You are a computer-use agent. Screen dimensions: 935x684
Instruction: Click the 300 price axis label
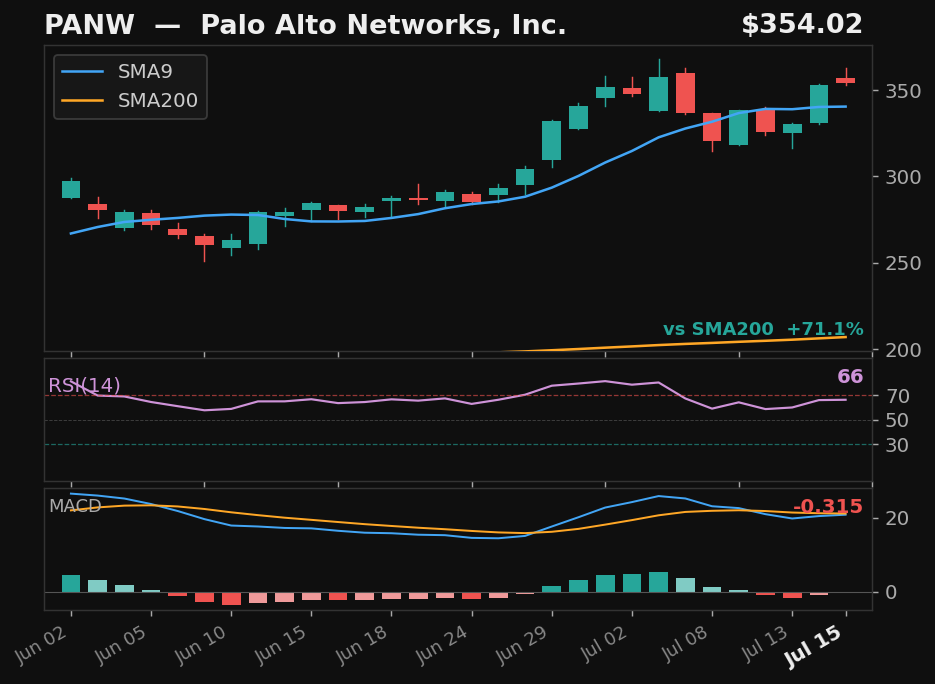coord(903,177)
